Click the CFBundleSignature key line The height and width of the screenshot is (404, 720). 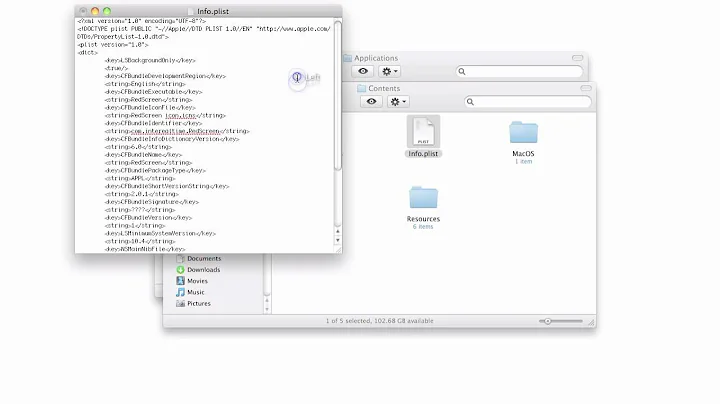point(152,202)
